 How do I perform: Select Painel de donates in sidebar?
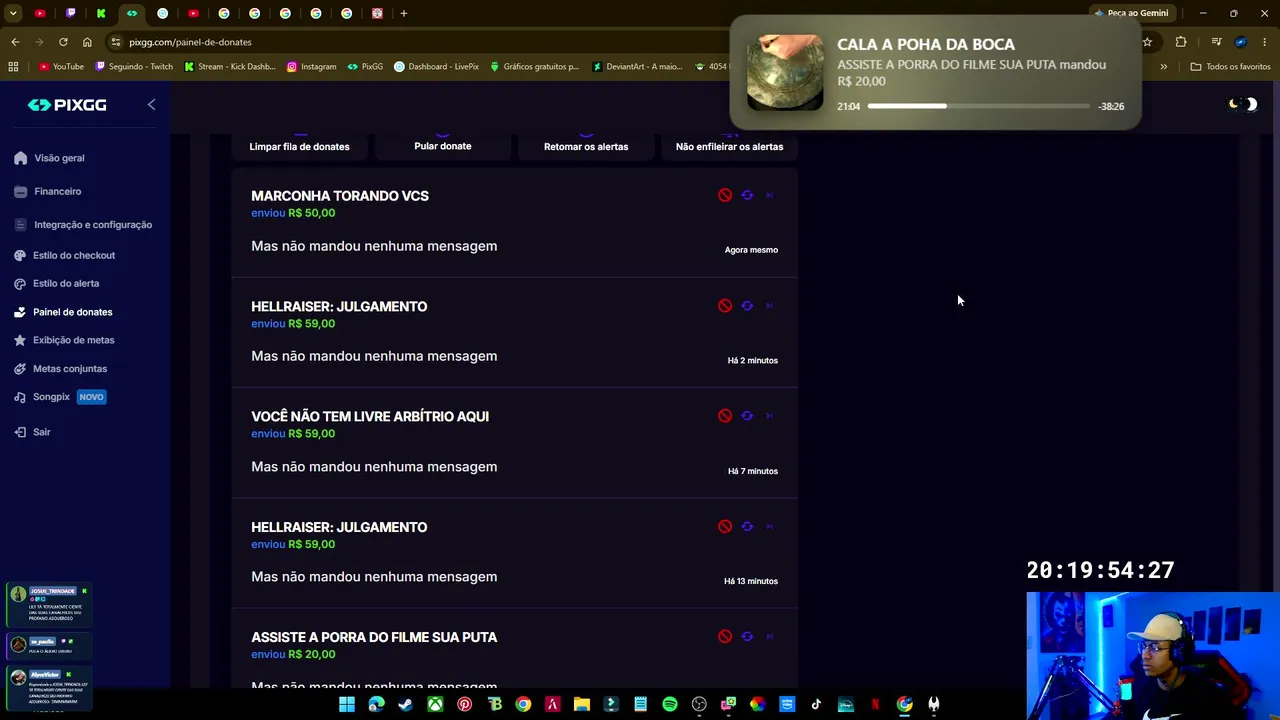pos(63,312)
